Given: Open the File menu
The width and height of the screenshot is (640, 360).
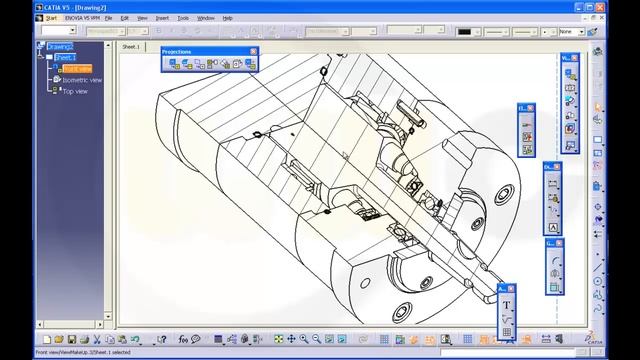Looking at the screenshot, I should [109, 18].
